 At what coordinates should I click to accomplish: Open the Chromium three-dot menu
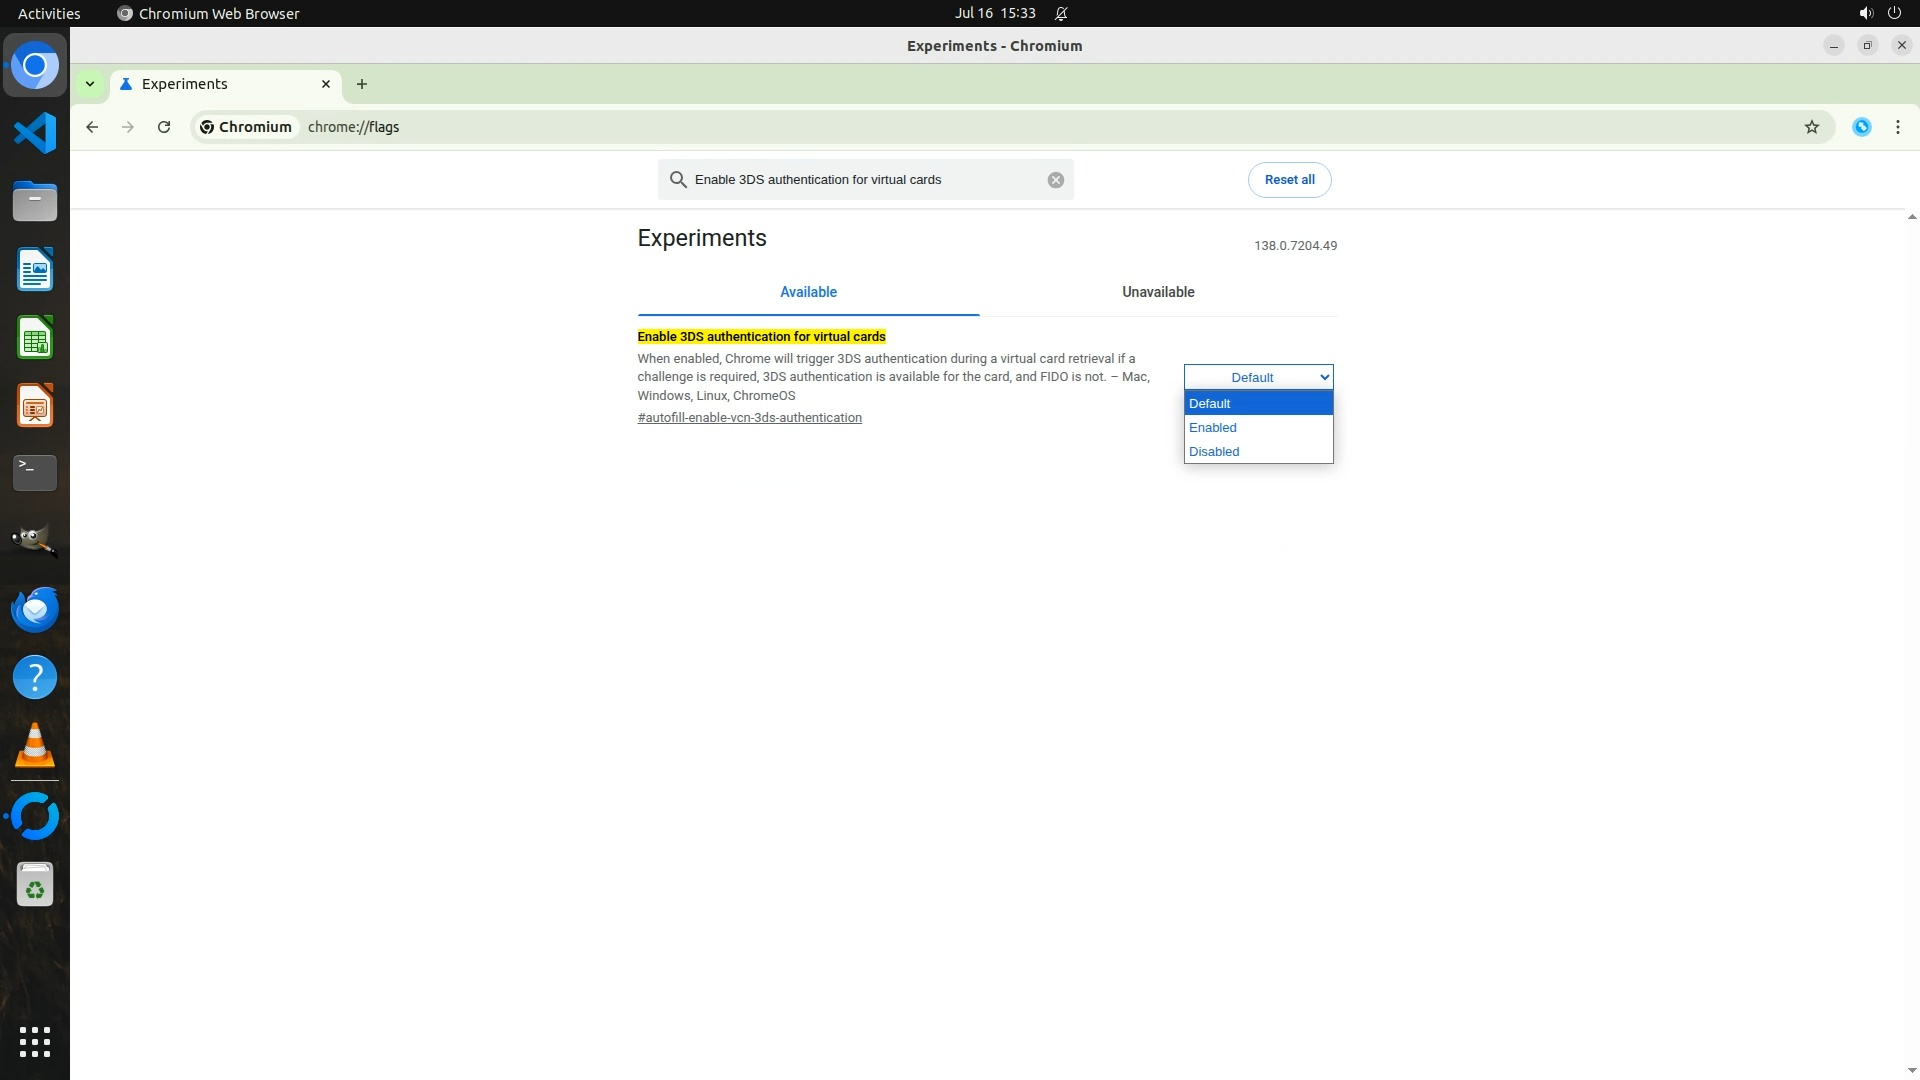point(1897,127)
